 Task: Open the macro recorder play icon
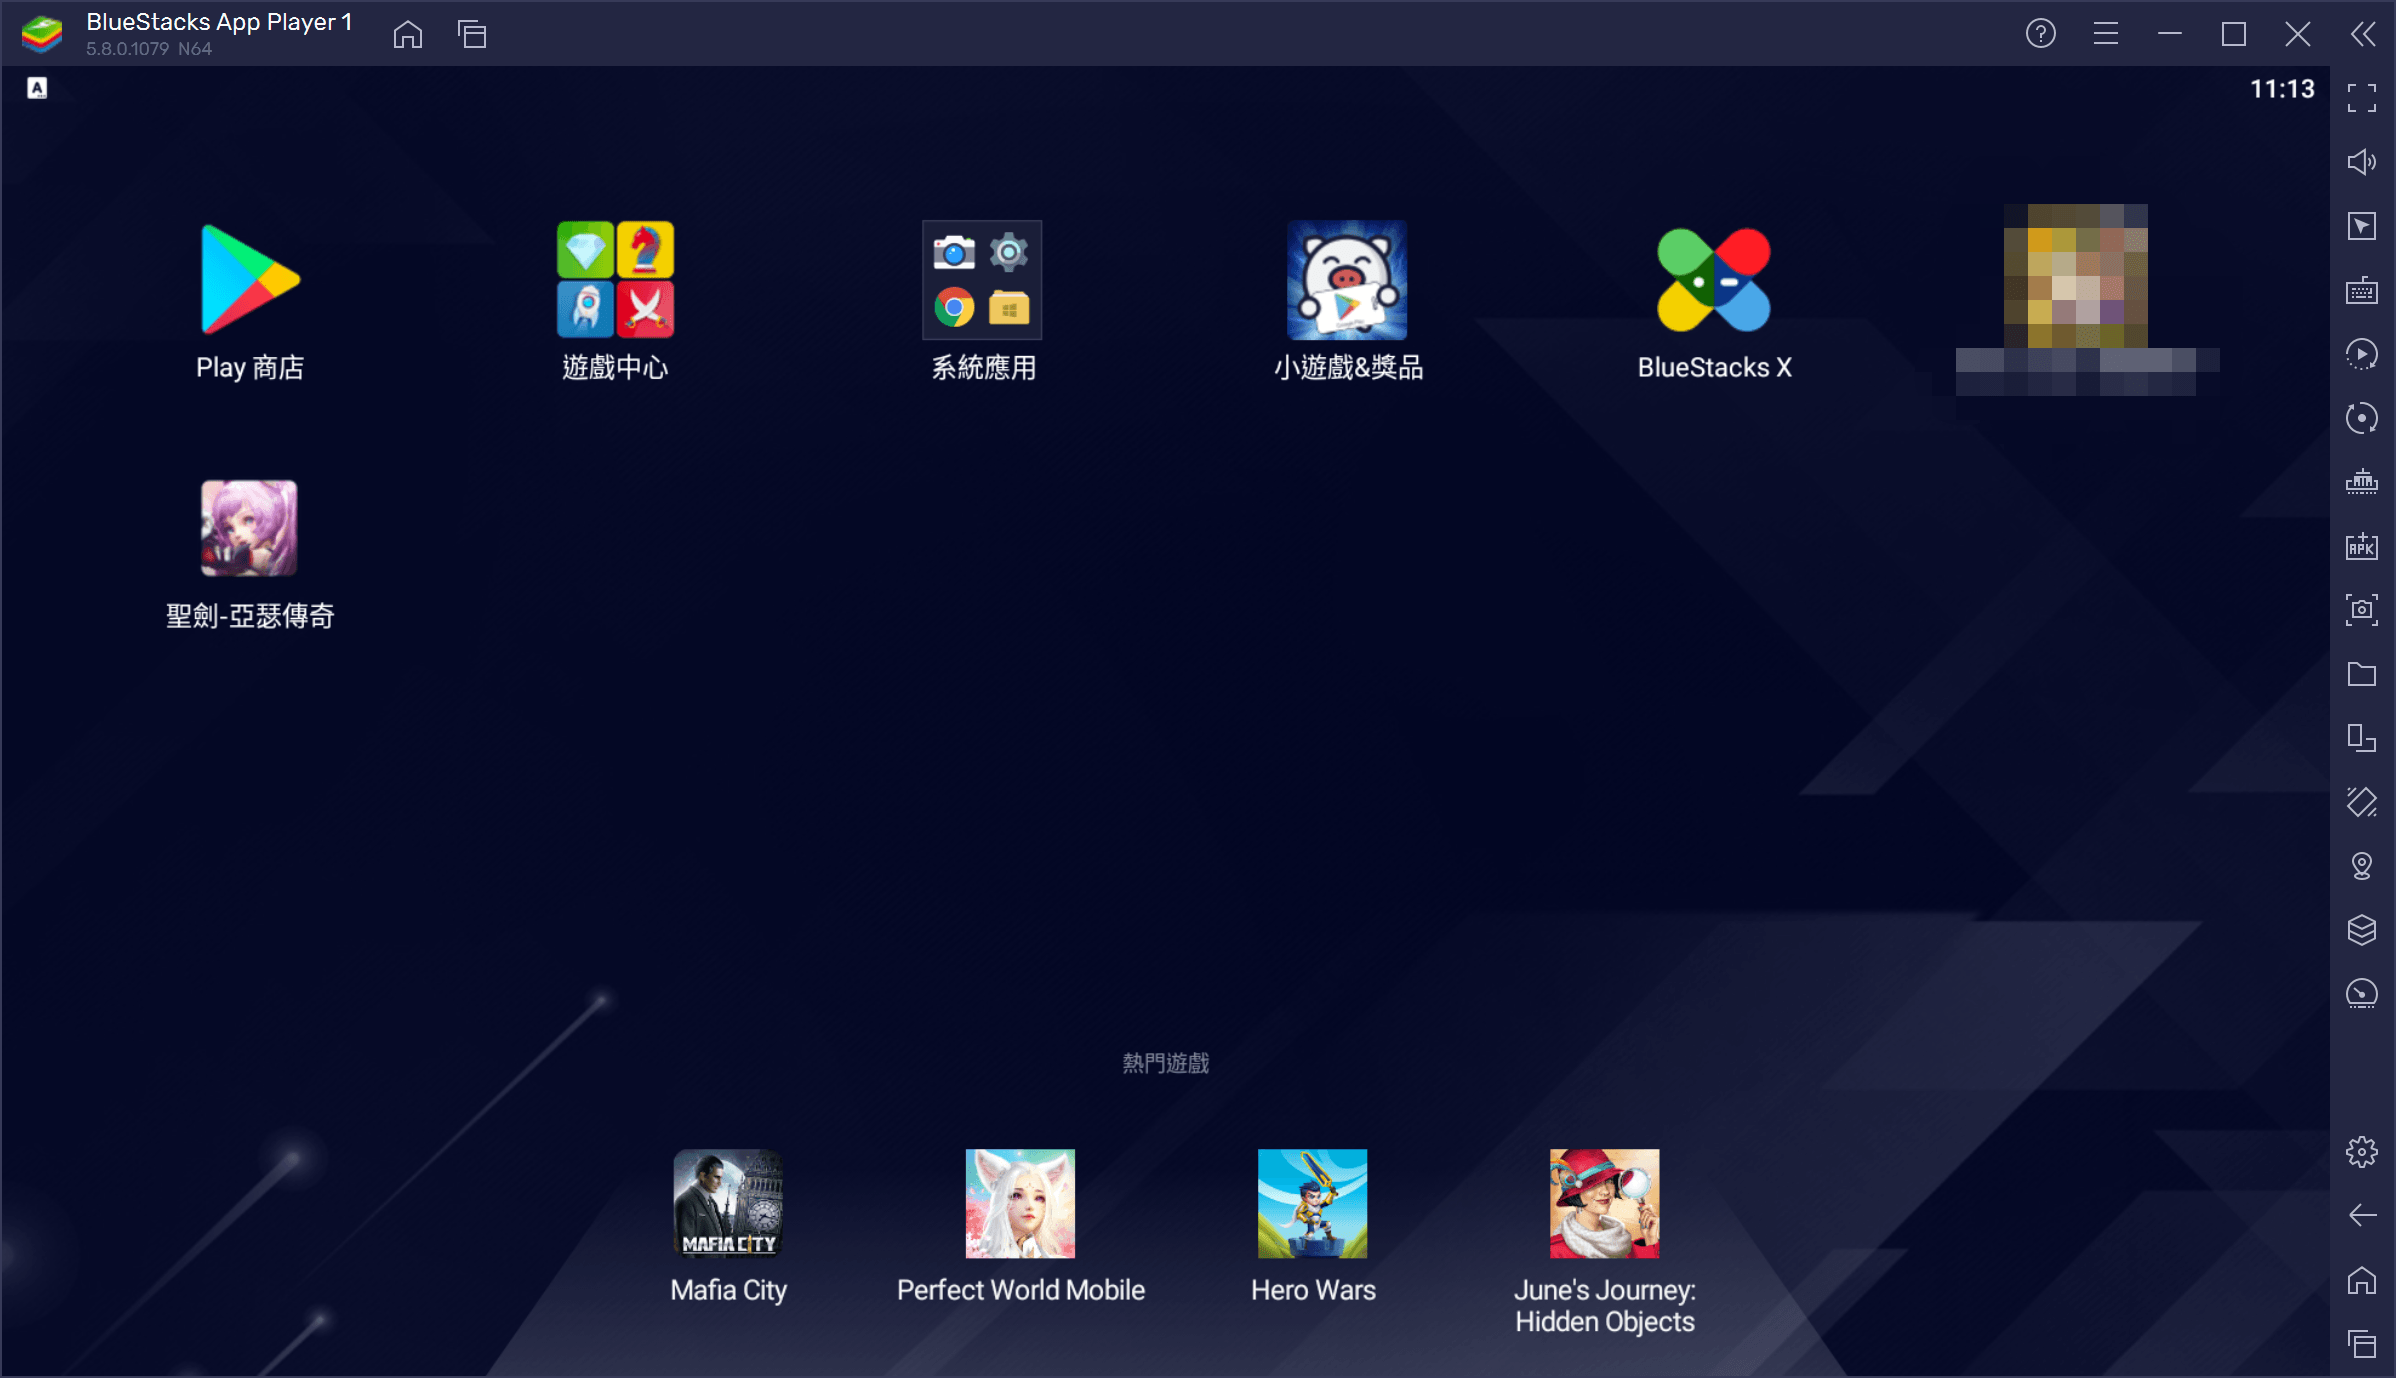2362,354
